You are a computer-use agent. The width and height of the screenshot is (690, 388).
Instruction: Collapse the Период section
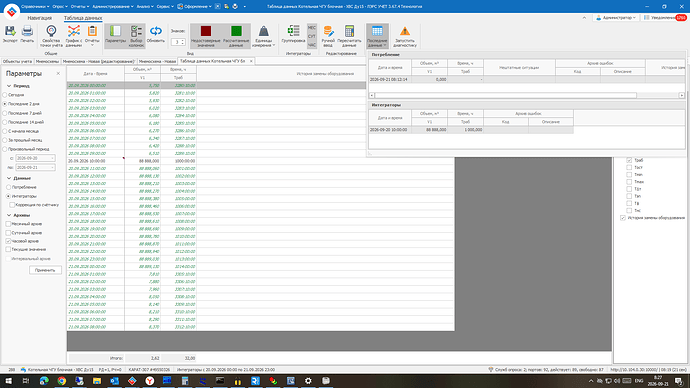9,86
